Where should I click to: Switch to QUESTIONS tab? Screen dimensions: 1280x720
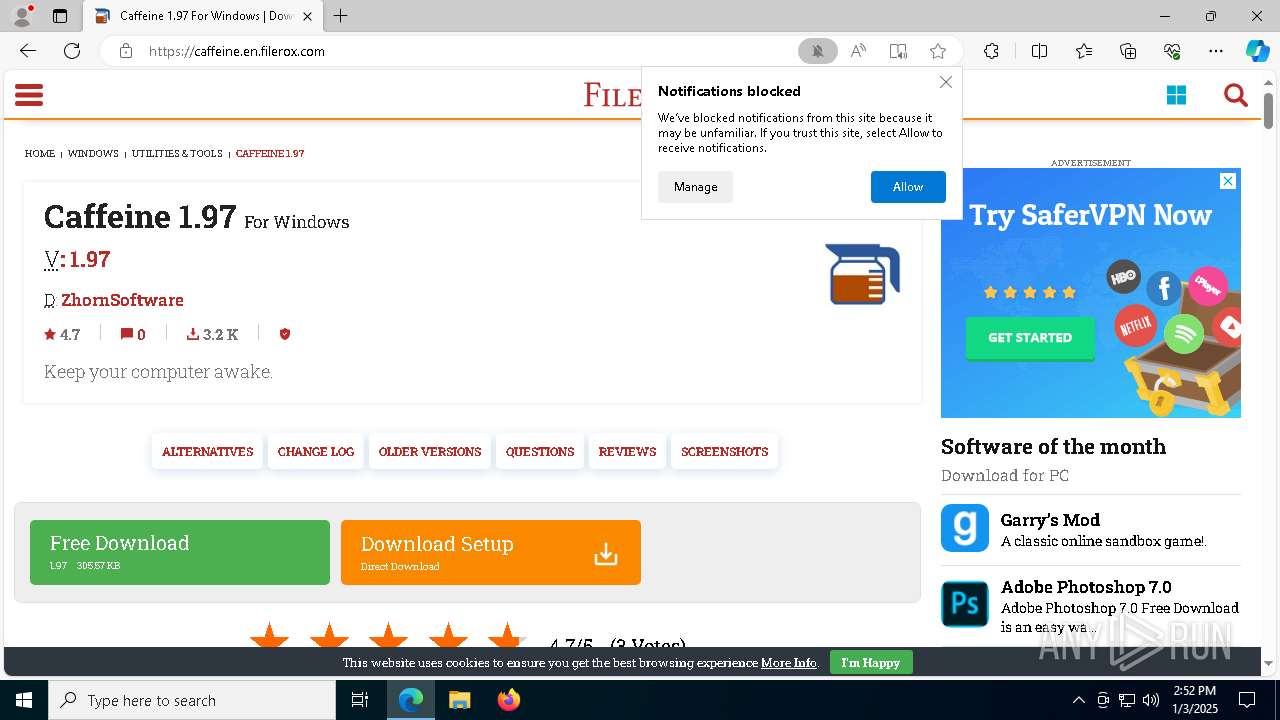540,452
